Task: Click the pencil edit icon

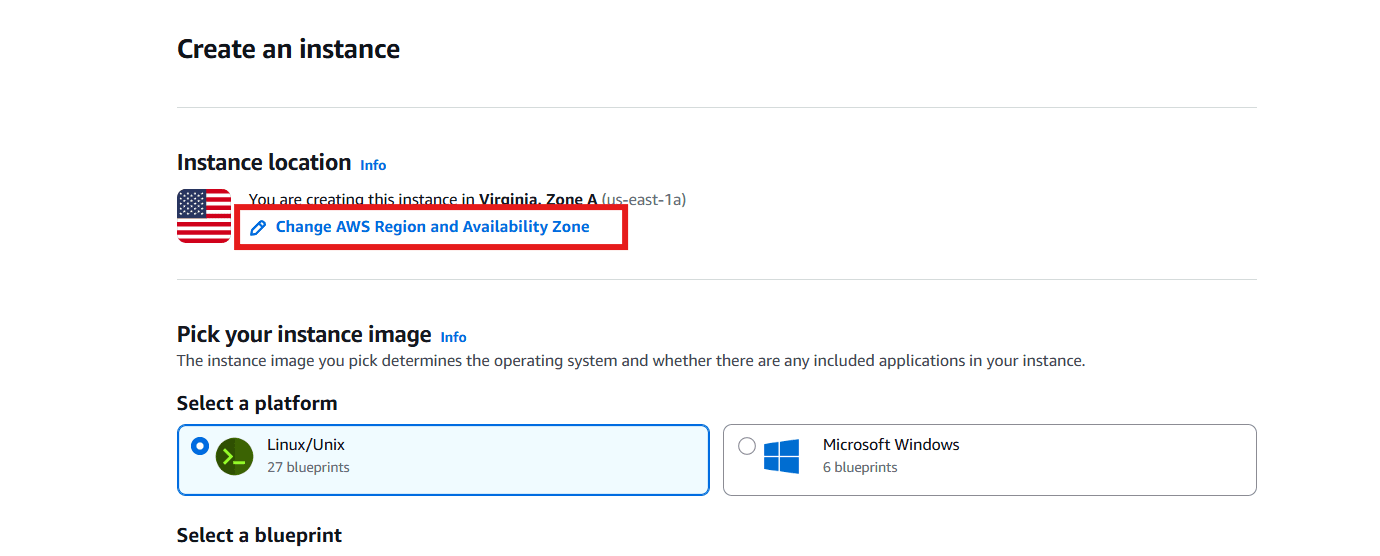Action: (258, 228)
